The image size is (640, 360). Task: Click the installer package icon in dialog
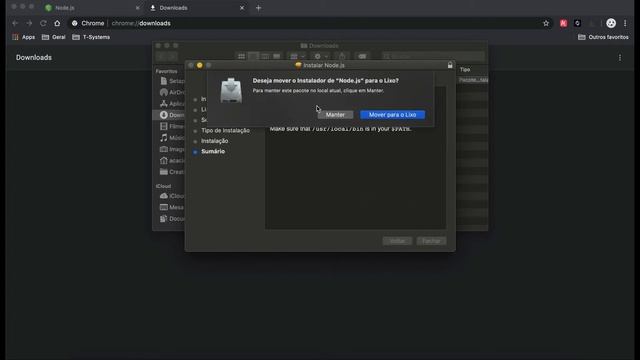(231, 91)
